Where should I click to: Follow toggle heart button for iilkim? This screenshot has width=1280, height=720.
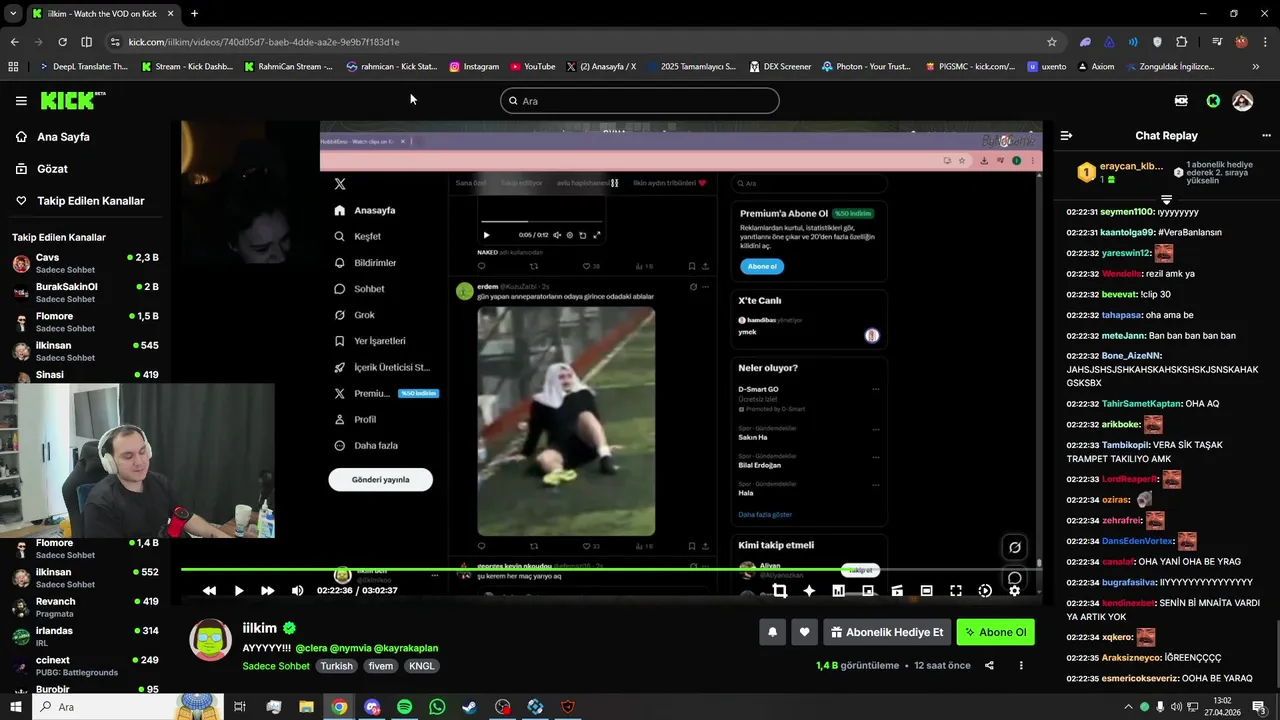[x=804, y=632]
